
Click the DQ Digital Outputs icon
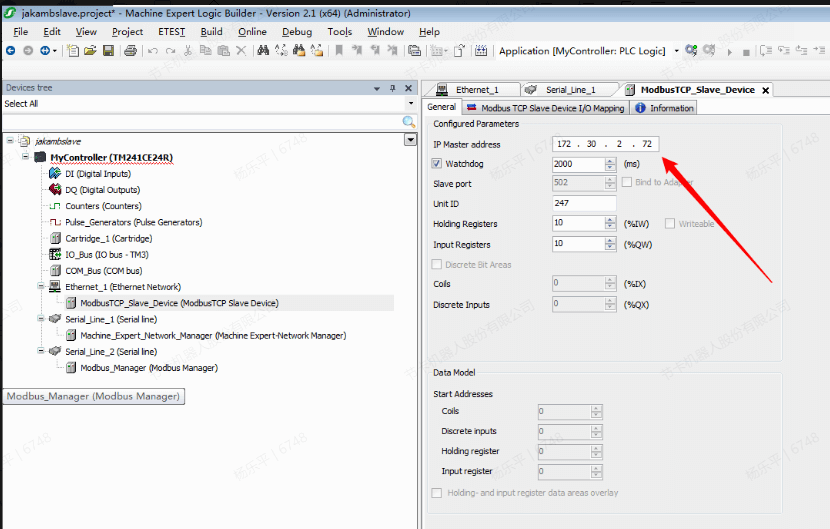56,189
